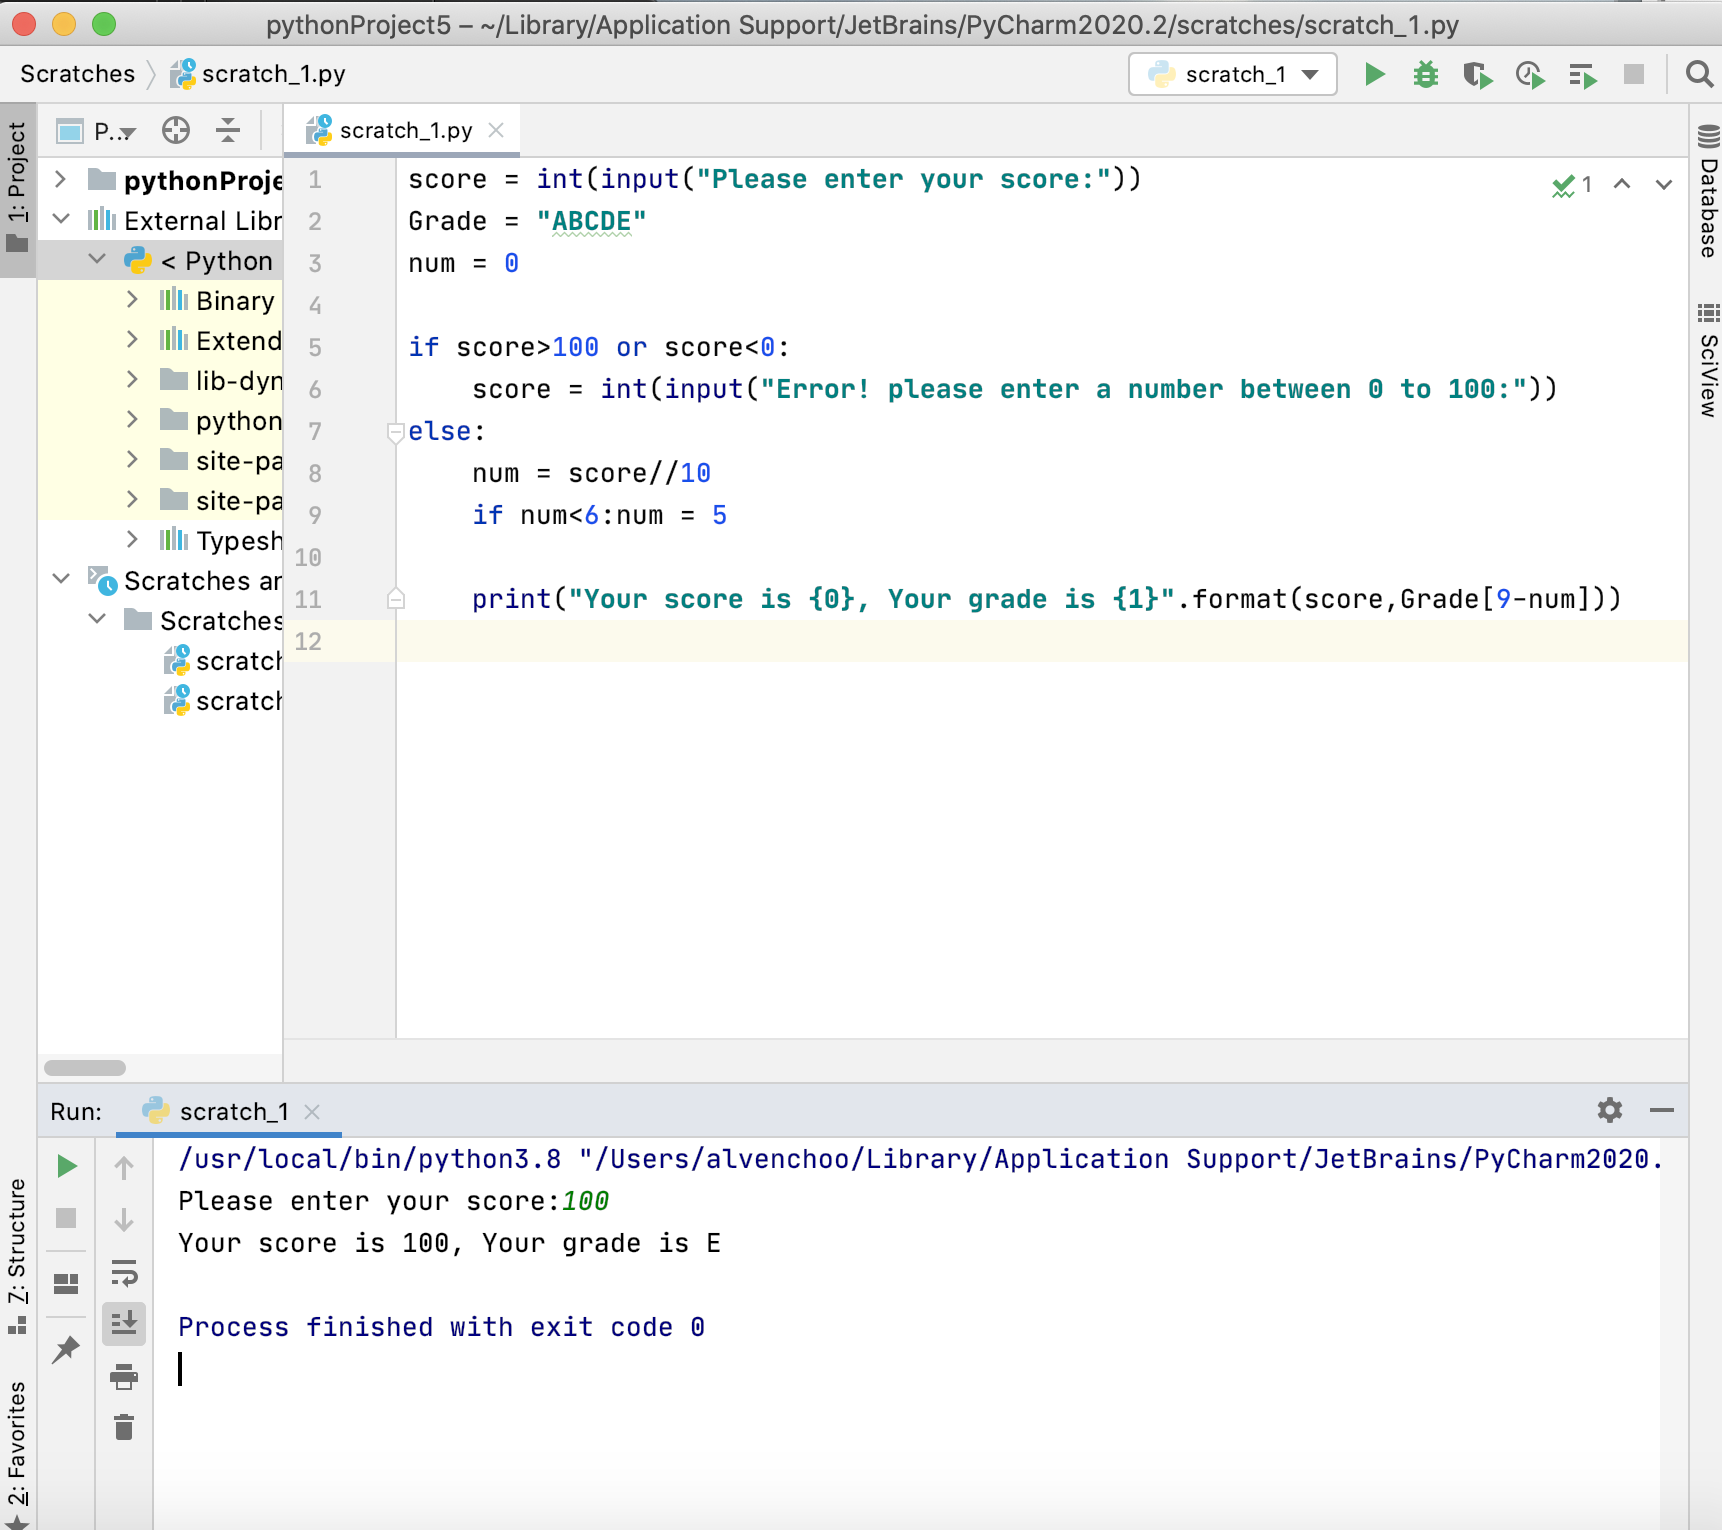Select the python folder under interpreter
1722x1530 pixels.
[220, 420]
